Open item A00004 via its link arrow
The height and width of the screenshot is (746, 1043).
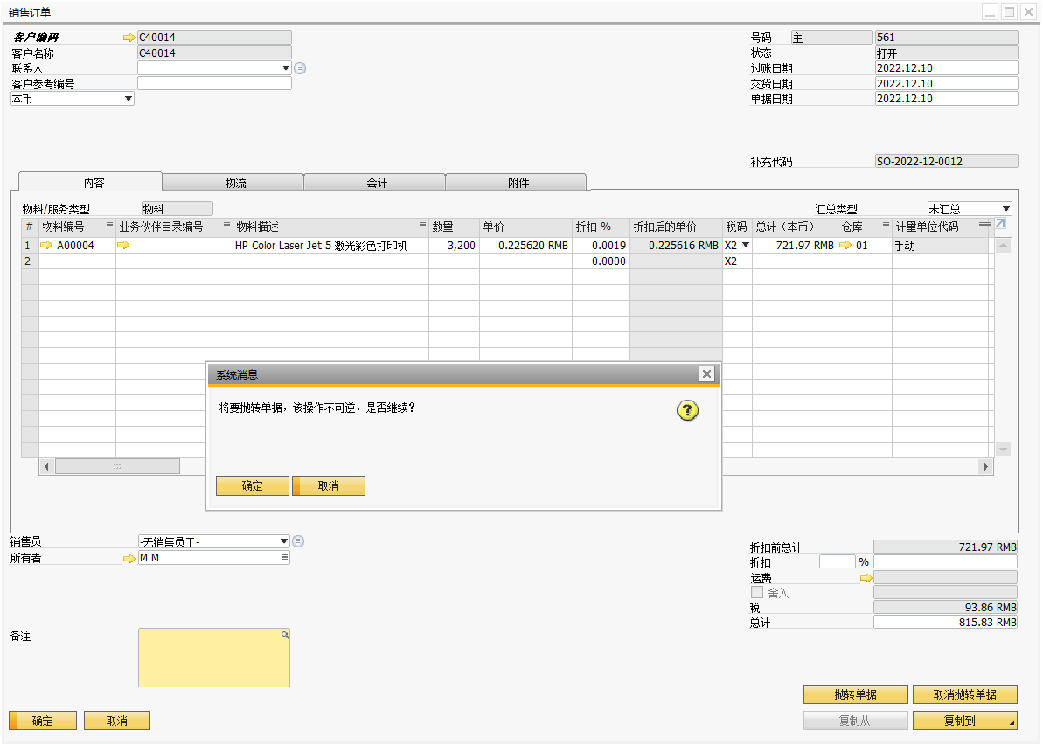[46, 245]
